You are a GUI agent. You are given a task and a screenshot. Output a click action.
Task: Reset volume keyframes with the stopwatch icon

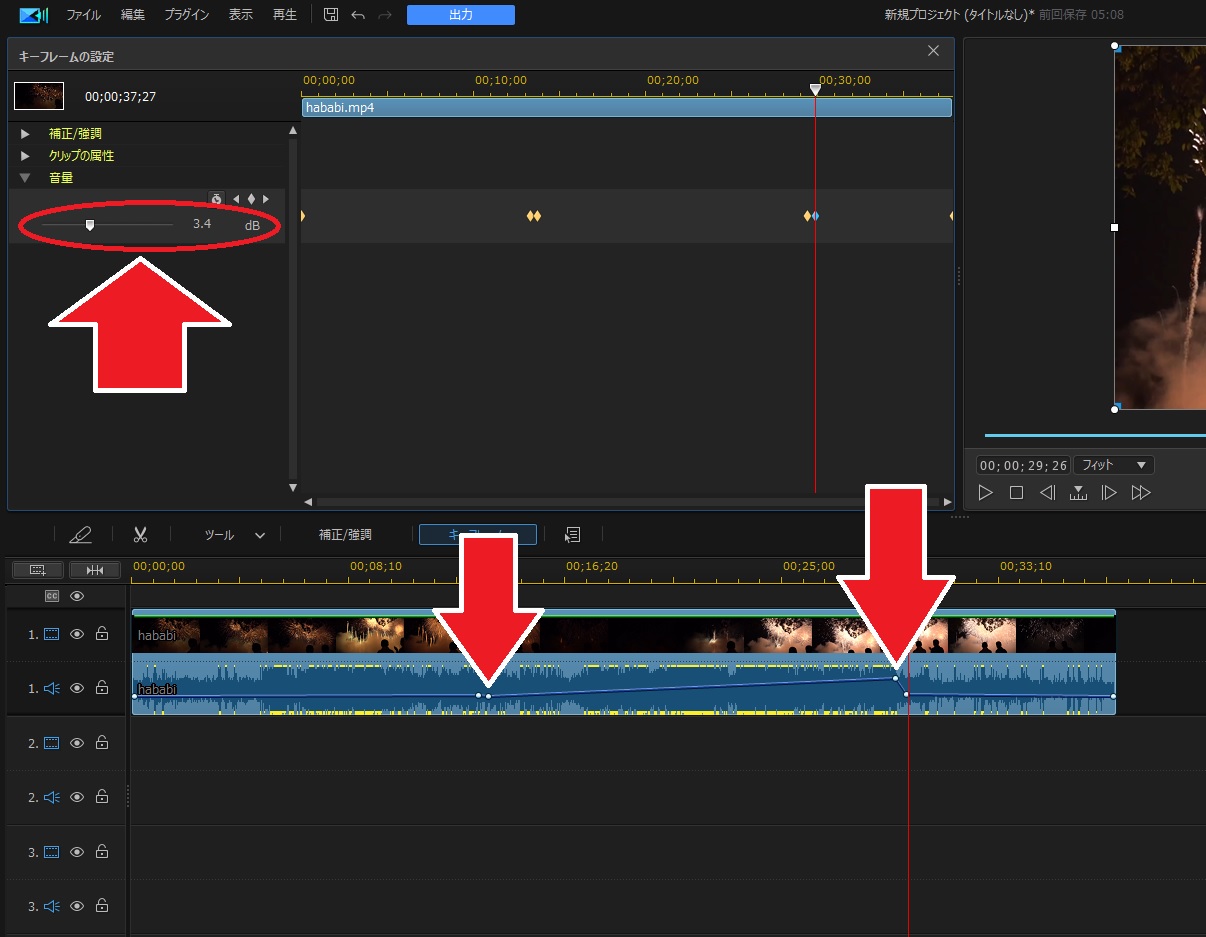point(216,199)
